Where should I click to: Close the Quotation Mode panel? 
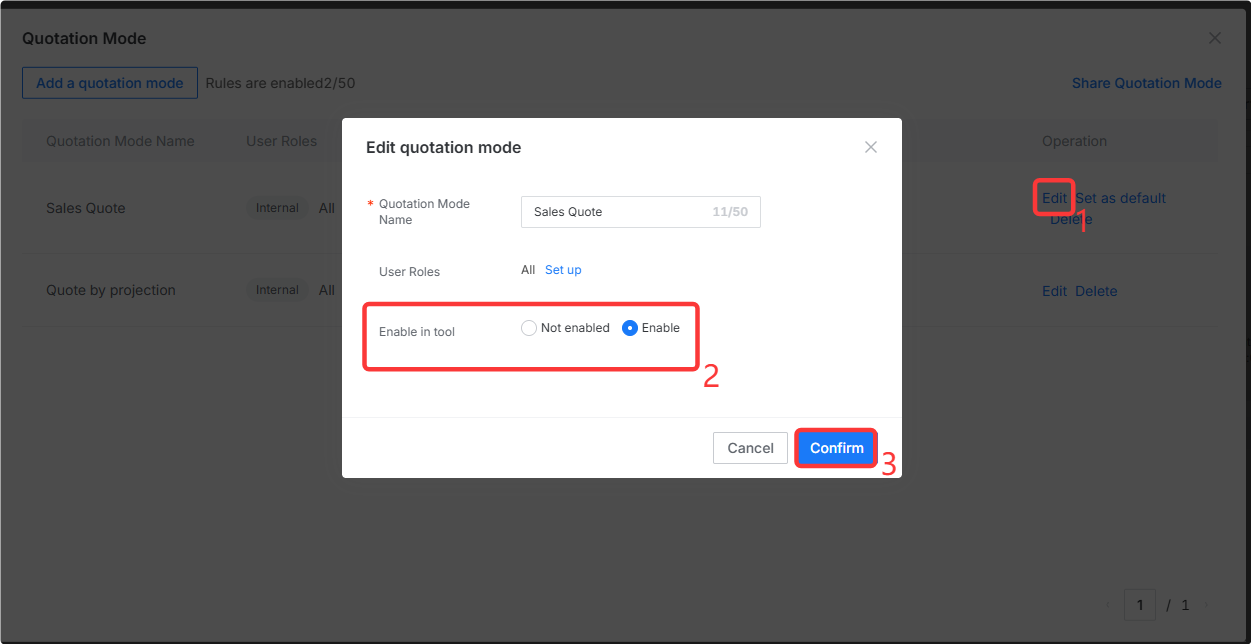click(x=1215, y=38)
